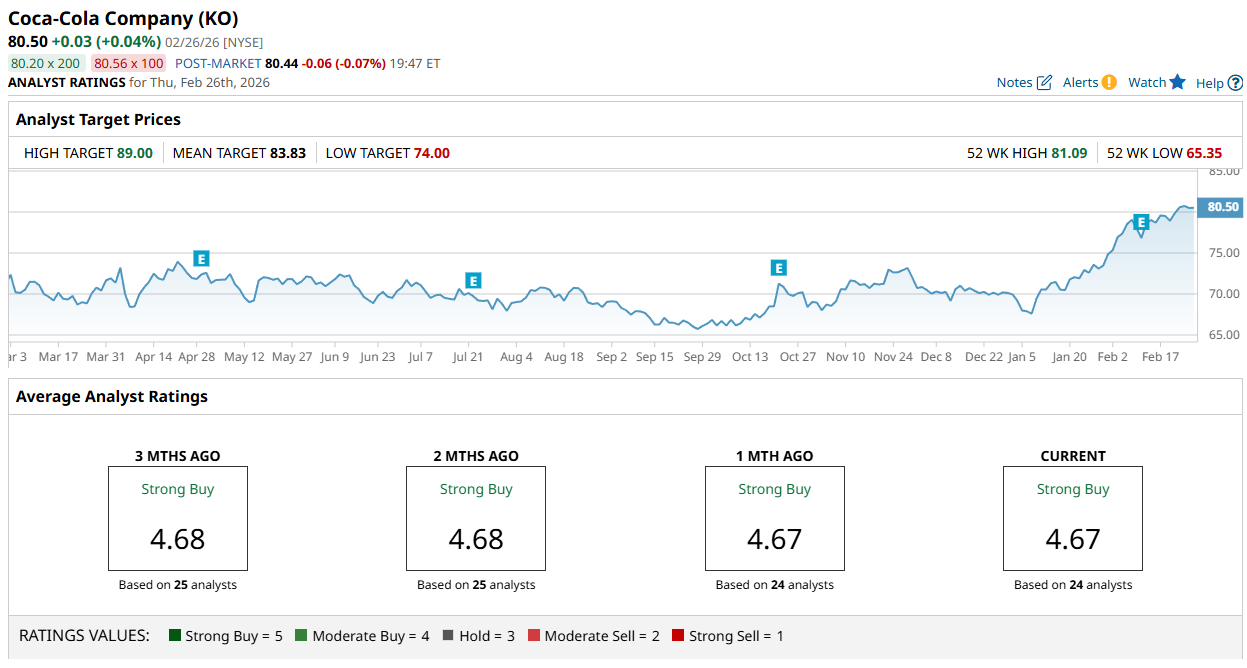Click the Analyst Target Prices heading
This screenshot has height=668, width=1247.
tap(98, 119)
